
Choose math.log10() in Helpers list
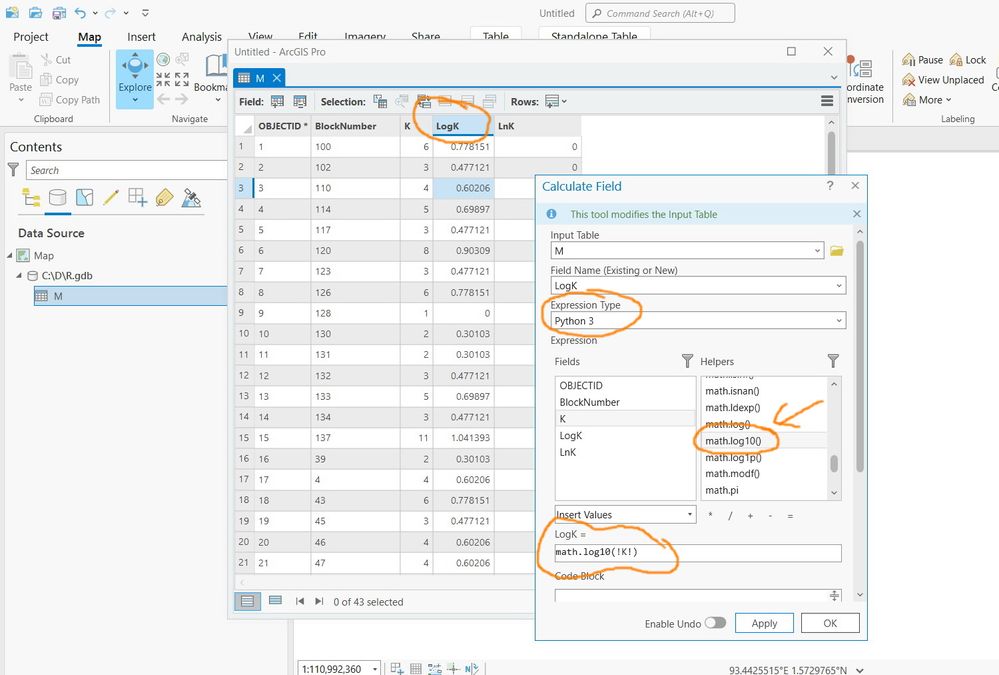pos(764,441)
